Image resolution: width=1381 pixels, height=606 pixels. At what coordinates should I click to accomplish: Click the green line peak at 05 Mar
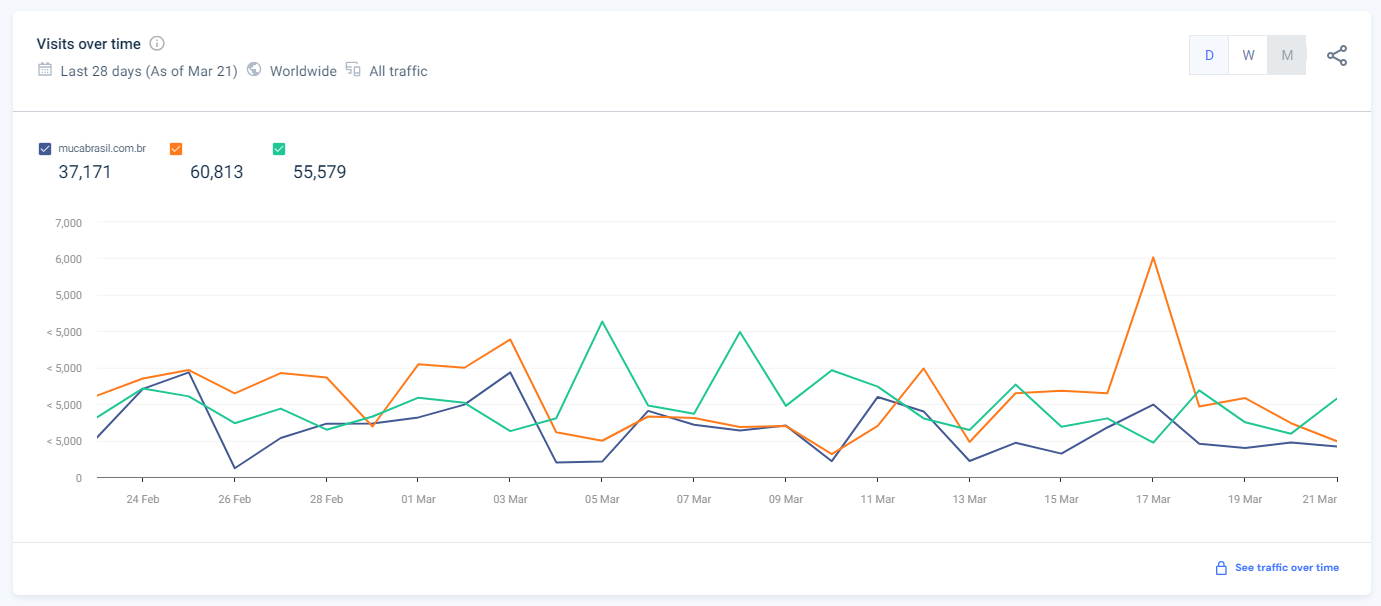(602, 322)
